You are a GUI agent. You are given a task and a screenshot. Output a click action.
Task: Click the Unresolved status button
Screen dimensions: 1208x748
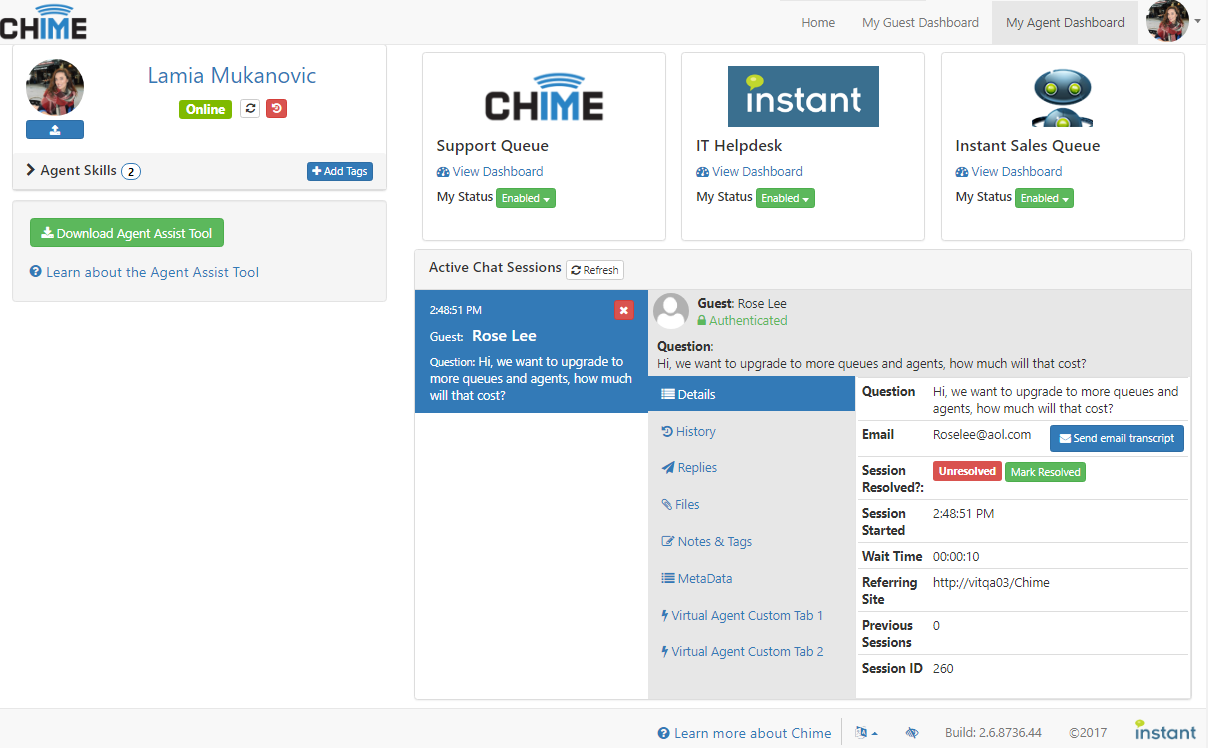pos(967,471)
